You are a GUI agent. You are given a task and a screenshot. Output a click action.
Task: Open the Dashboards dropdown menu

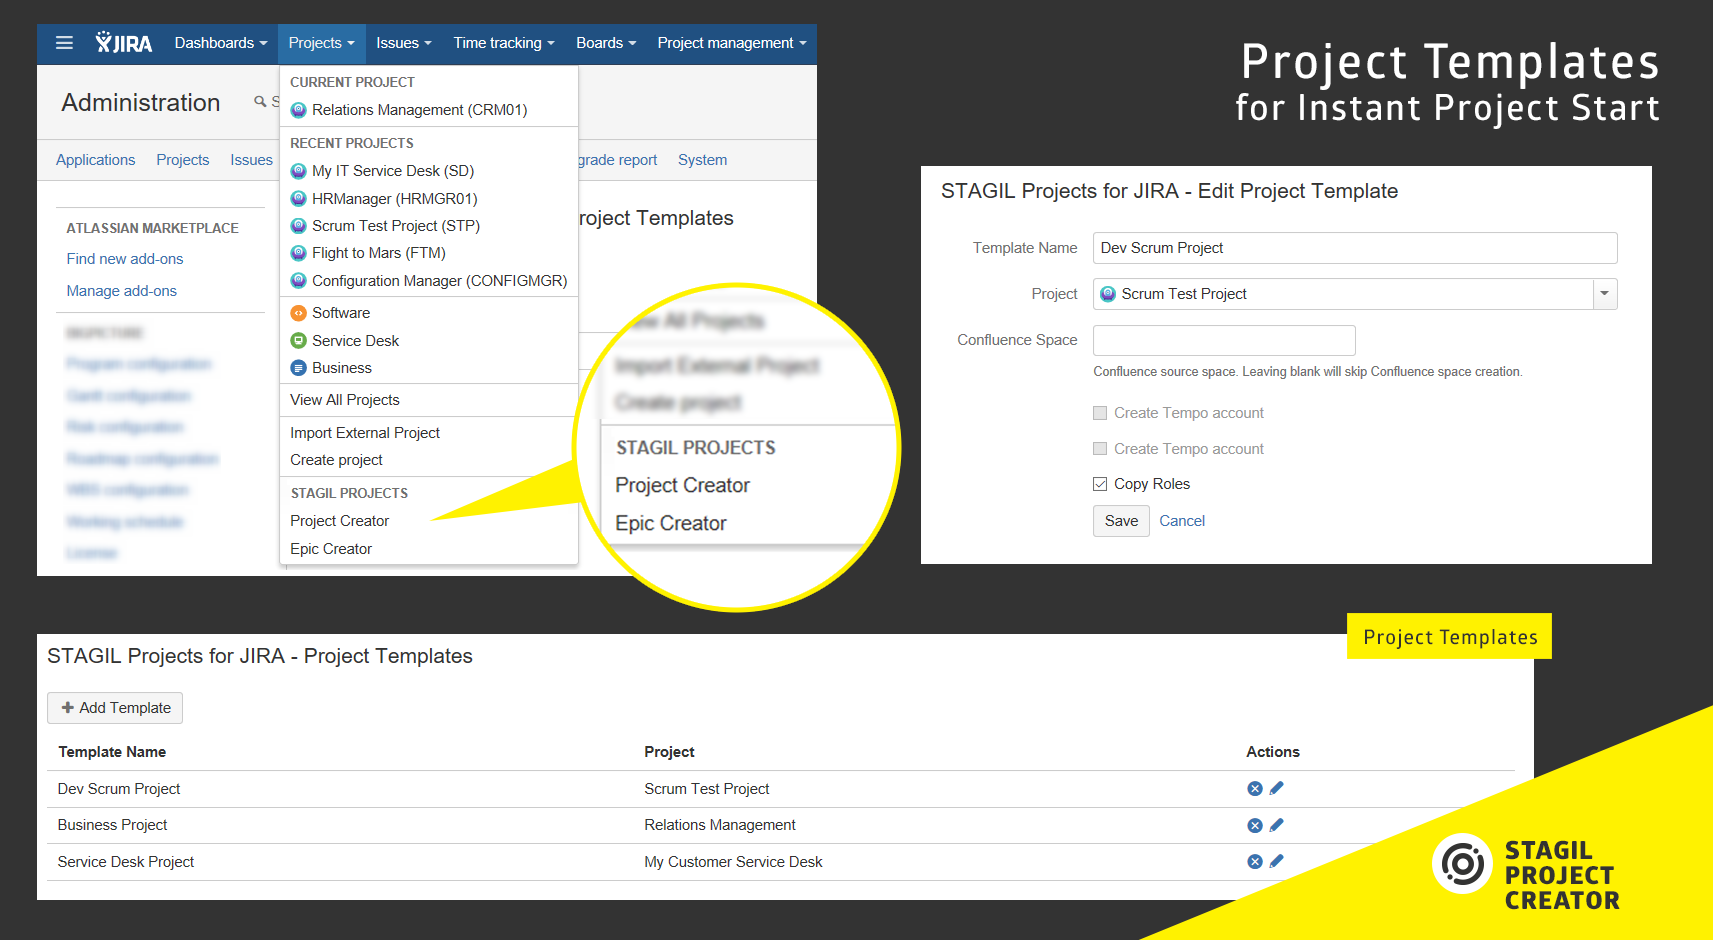point(221,43)
